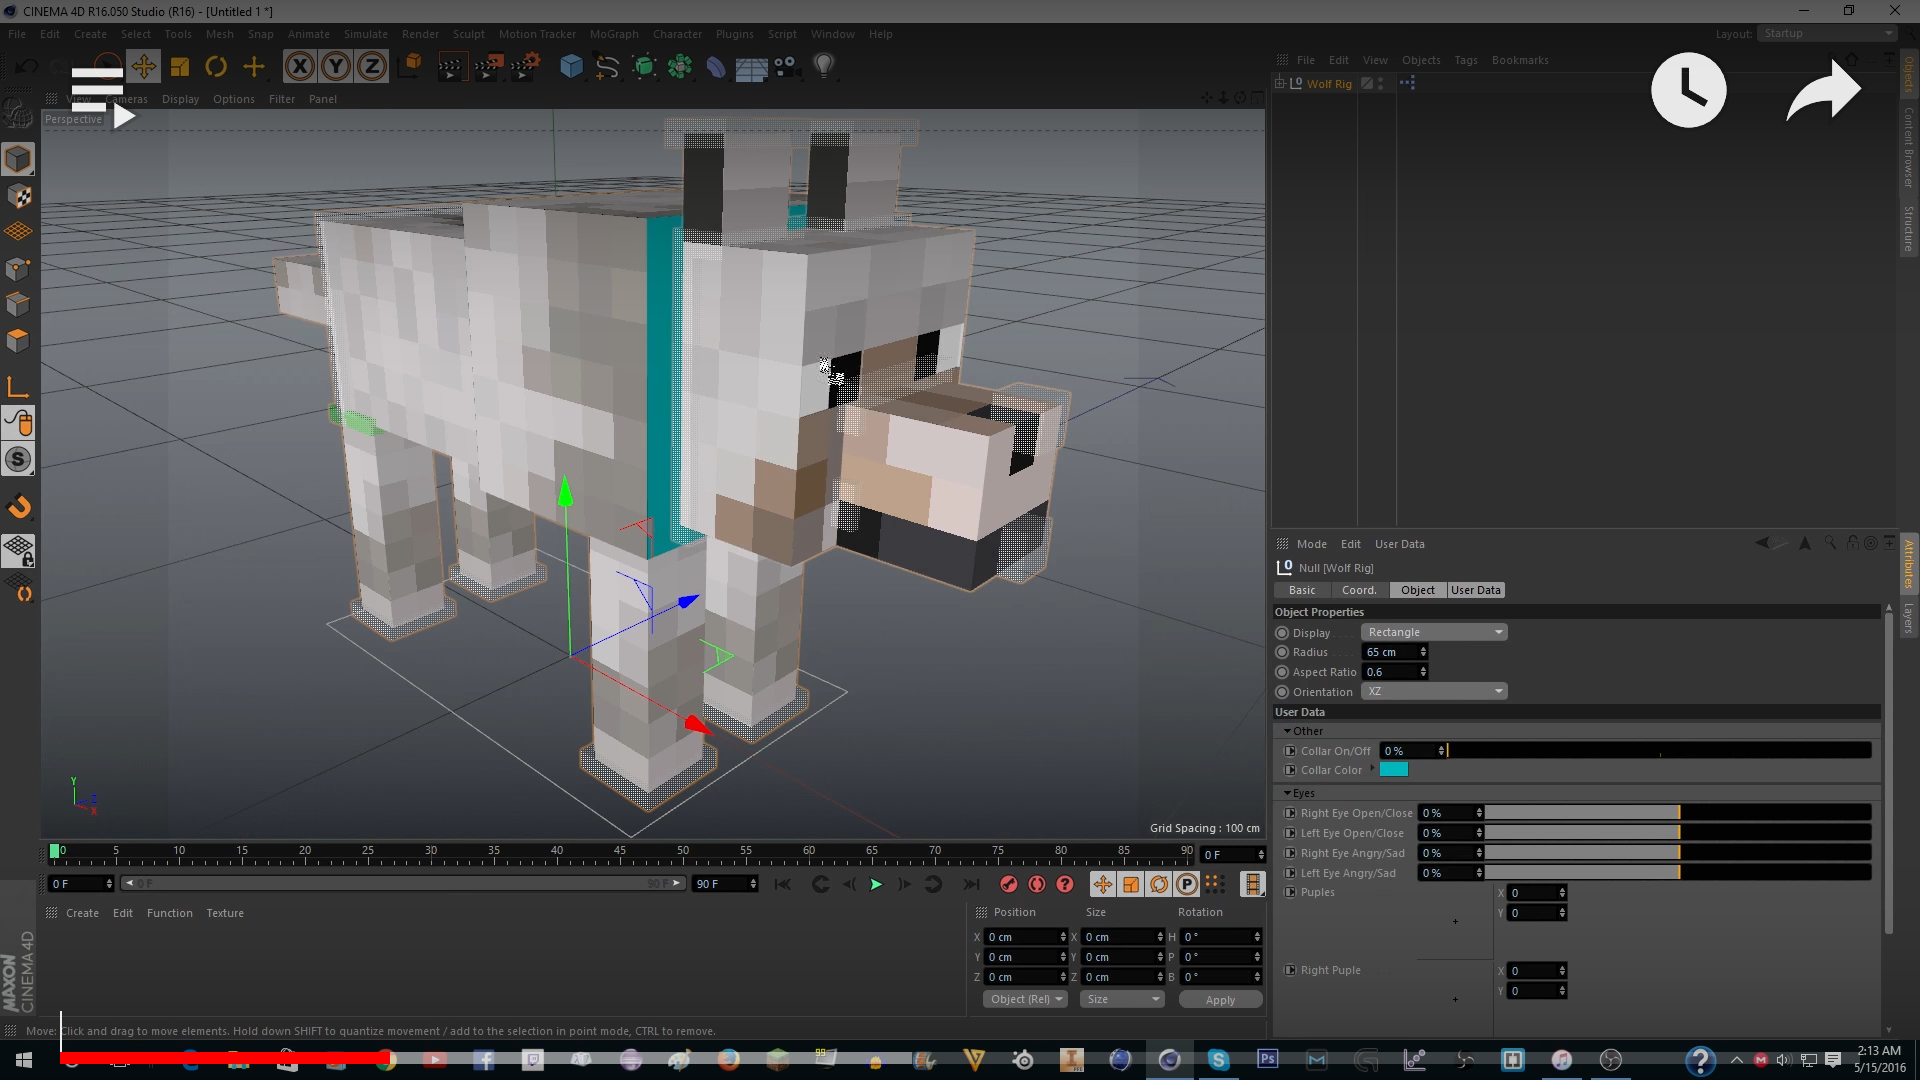Image resolution: width=1920 pixels, height=1080 pixels.
Task: Toggle Z axis lock
Action: tap(371, 67)
